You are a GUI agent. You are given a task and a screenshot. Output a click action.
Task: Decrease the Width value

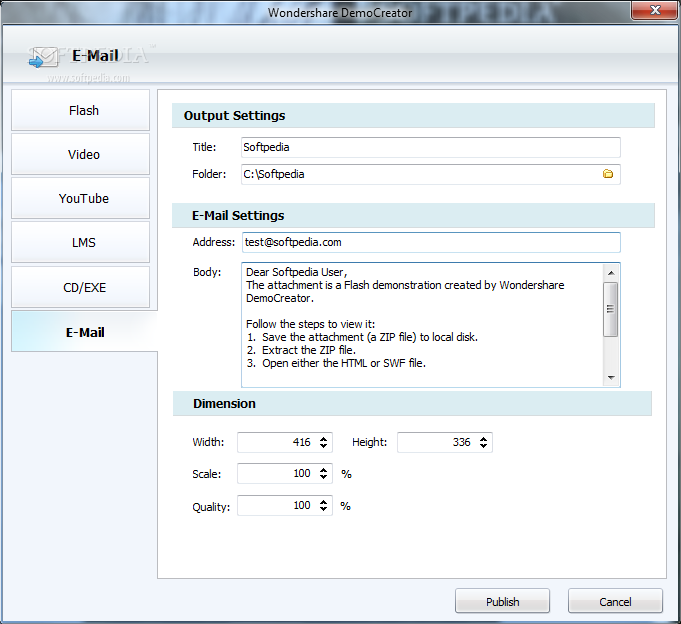[323, 446]
